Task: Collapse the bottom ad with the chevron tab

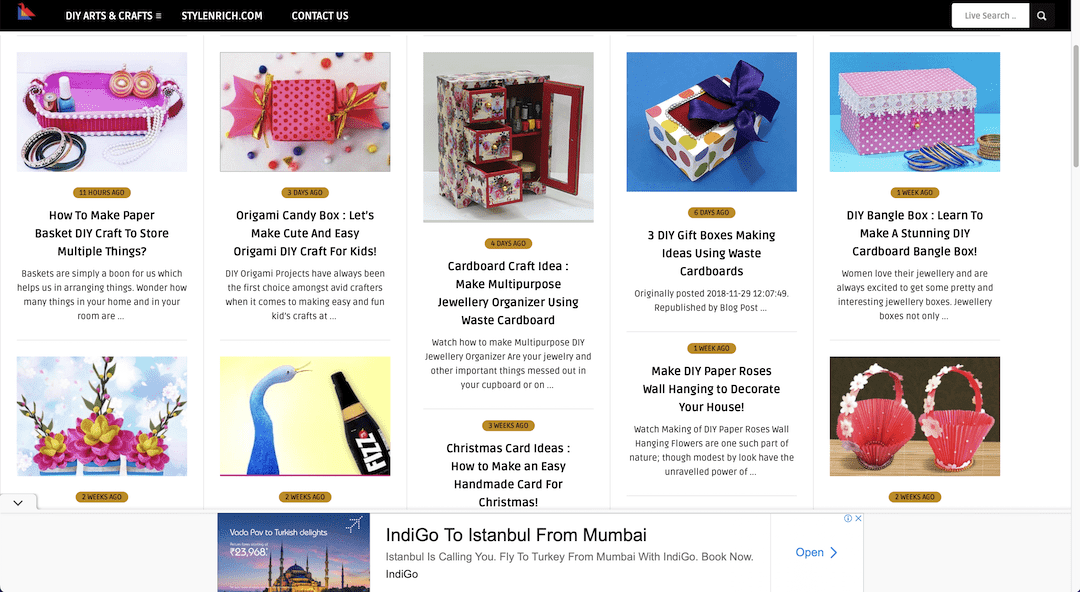Action: pyautogui.click(x=18, y=502)
